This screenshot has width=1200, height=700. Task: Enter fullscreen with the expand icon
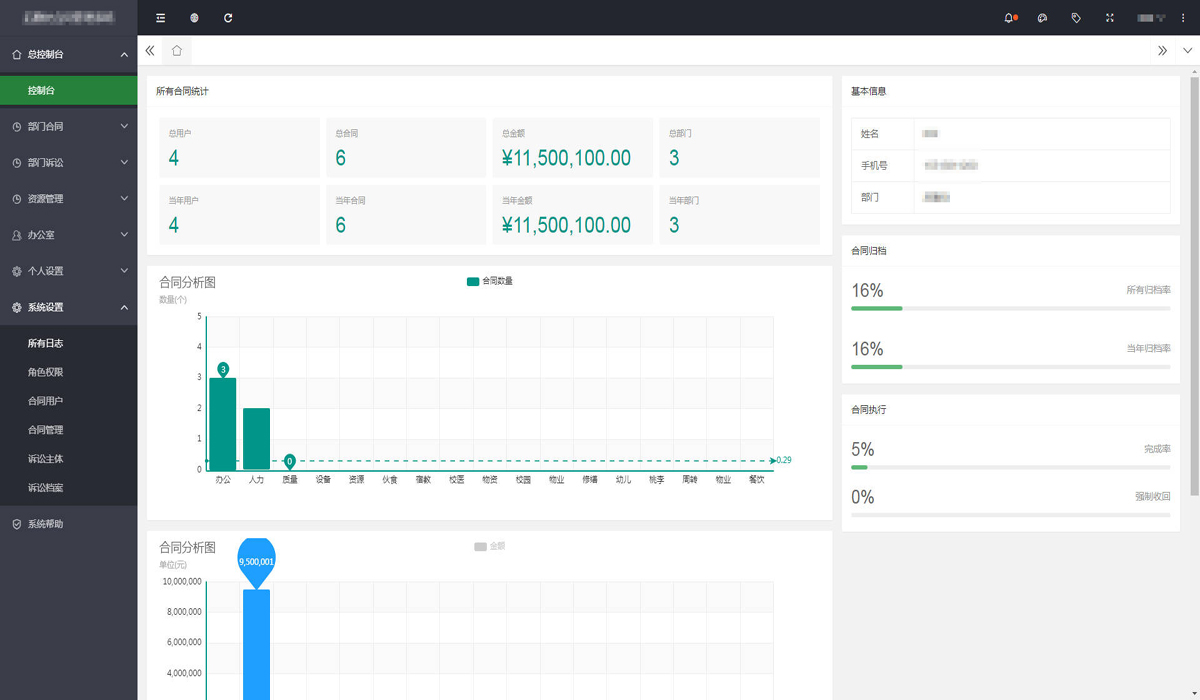[x=1110, y=18]
